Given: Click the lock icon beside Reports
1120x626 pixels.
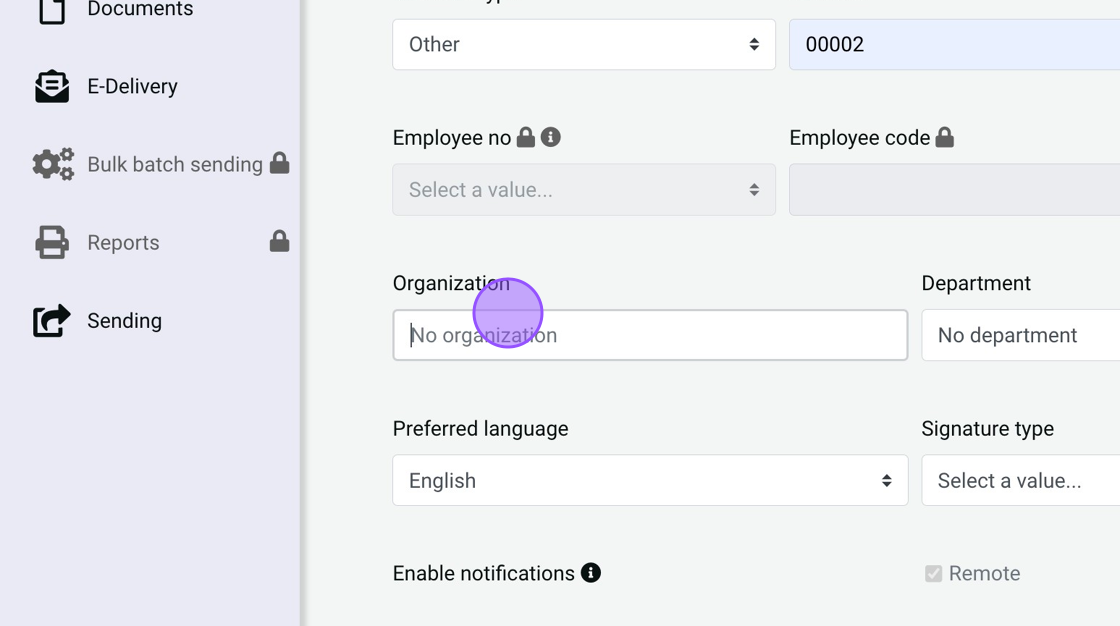Looking at the screenshot, I should [280, 241].
